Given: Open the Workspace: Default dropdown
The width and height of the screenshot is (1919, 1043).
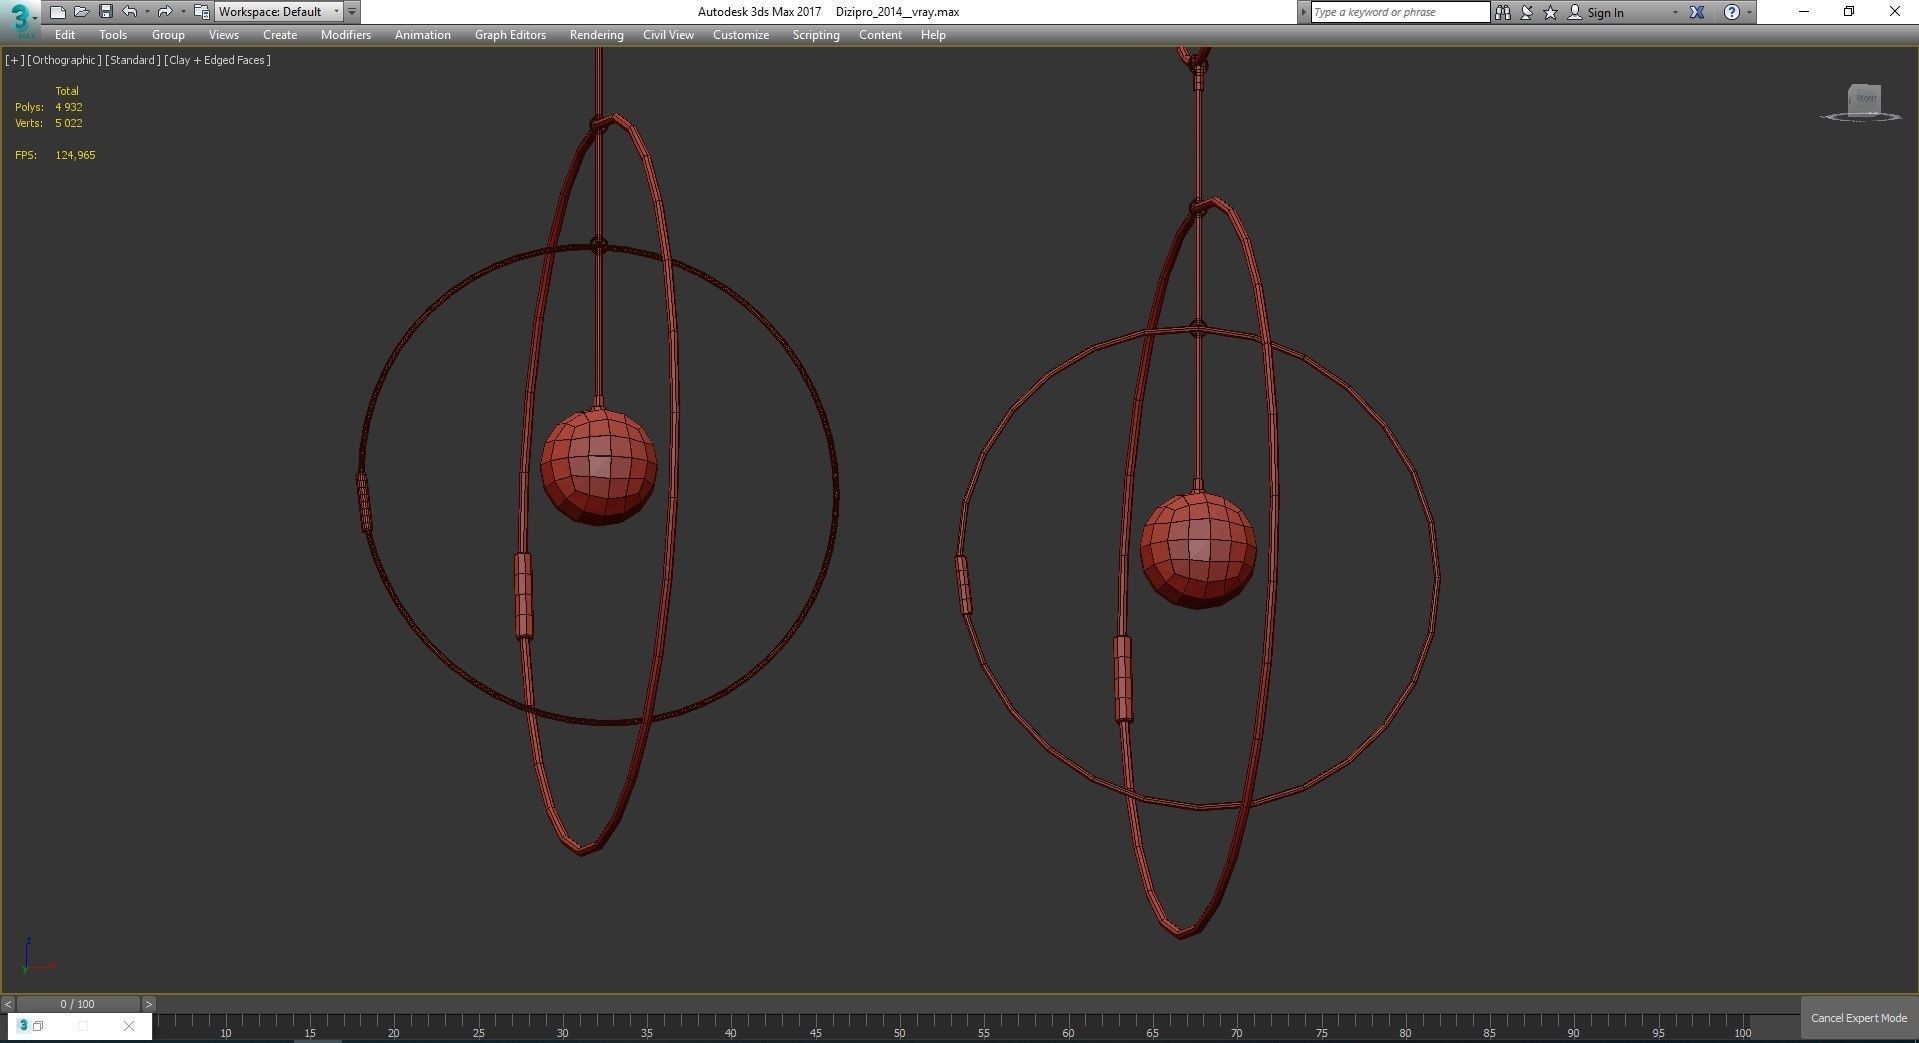Looking at the screenshot, I should pos(279,12).
